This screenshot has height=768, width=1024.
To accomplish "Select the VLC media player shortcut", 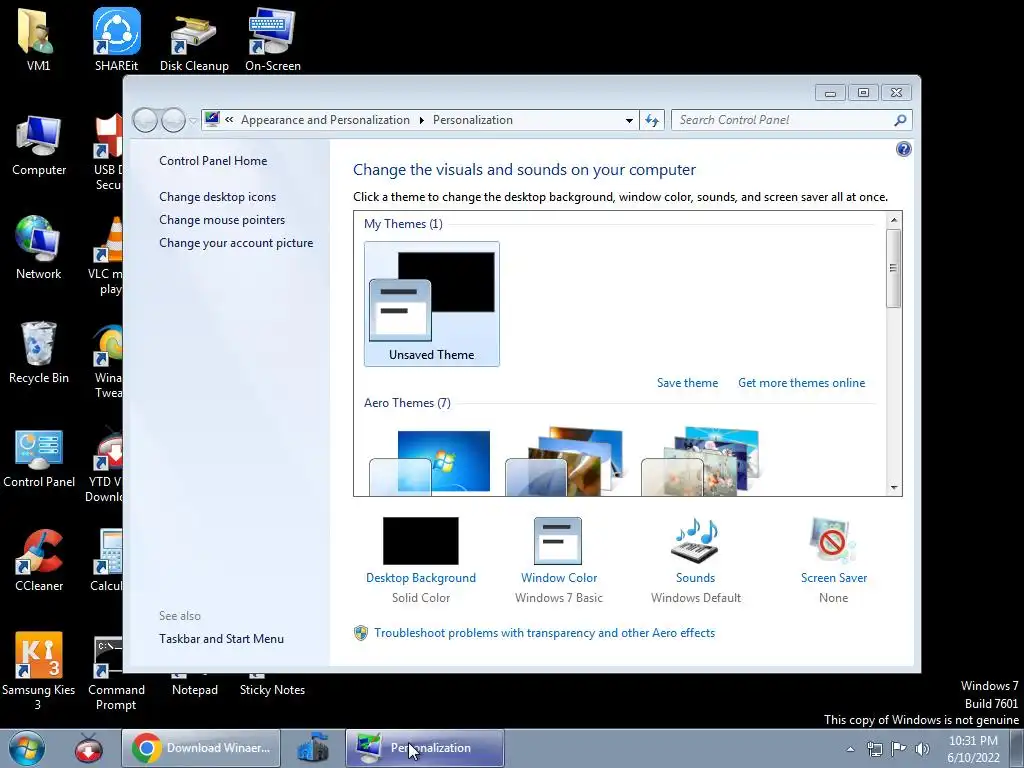I will tap(108, 255).
